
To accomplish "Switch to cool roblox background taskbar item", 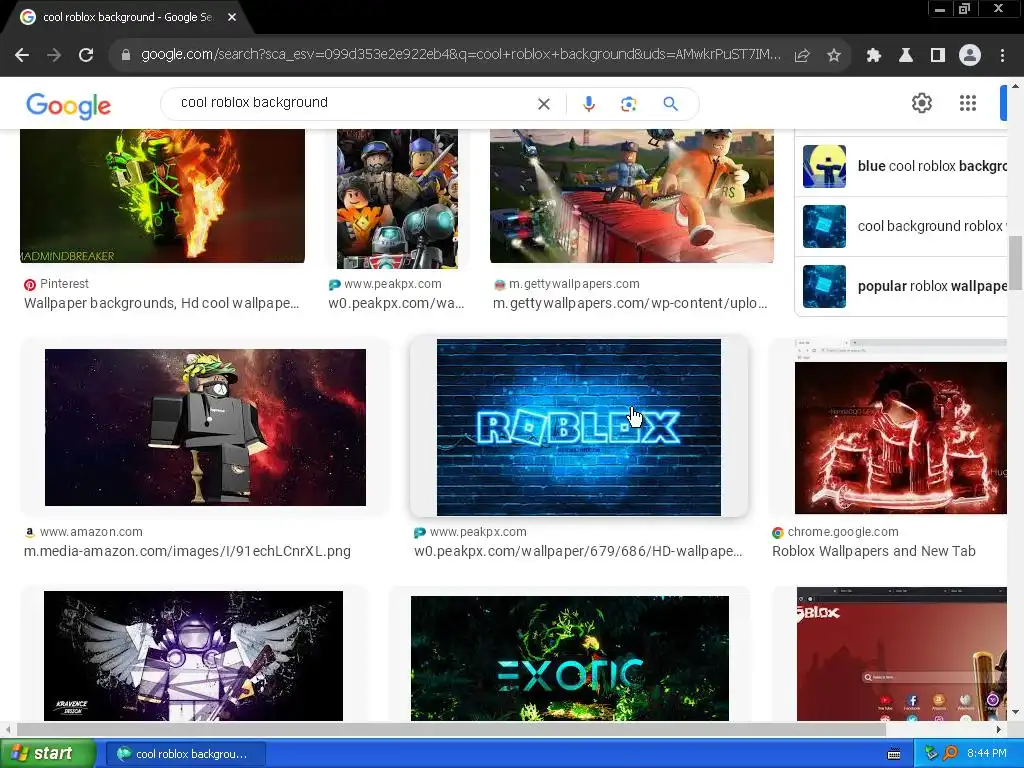I will point(185,754).
